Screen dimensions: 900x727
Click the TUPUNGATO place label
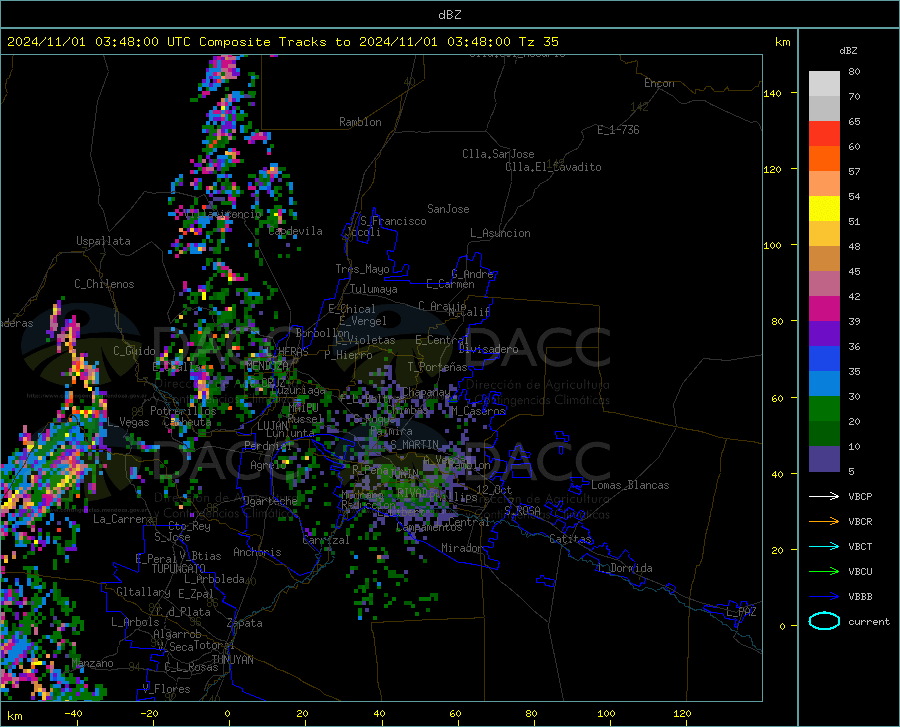pos(179,569)
